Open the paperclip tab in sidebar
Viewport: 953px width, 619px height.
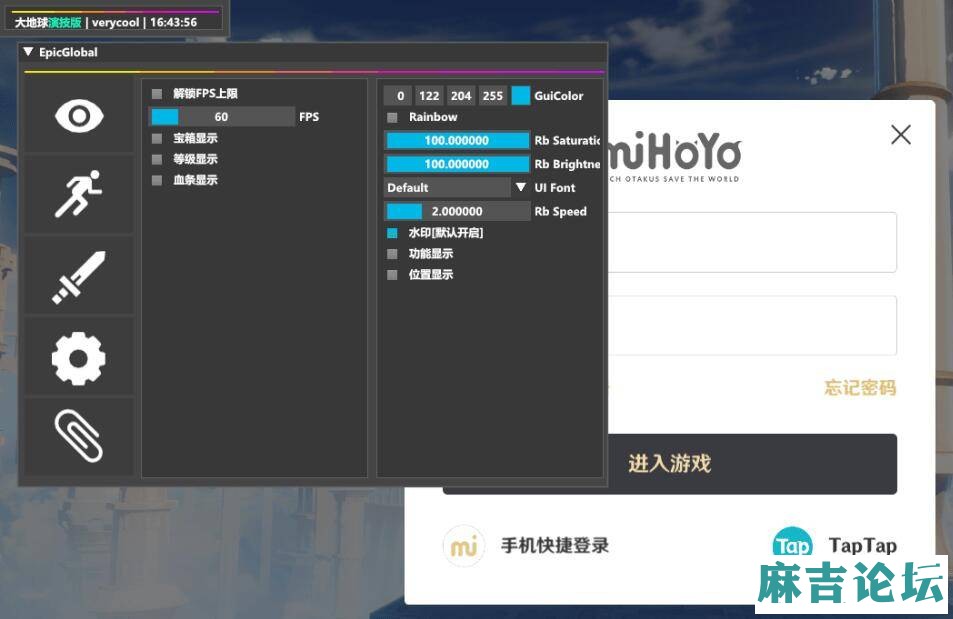coord(79,436)
